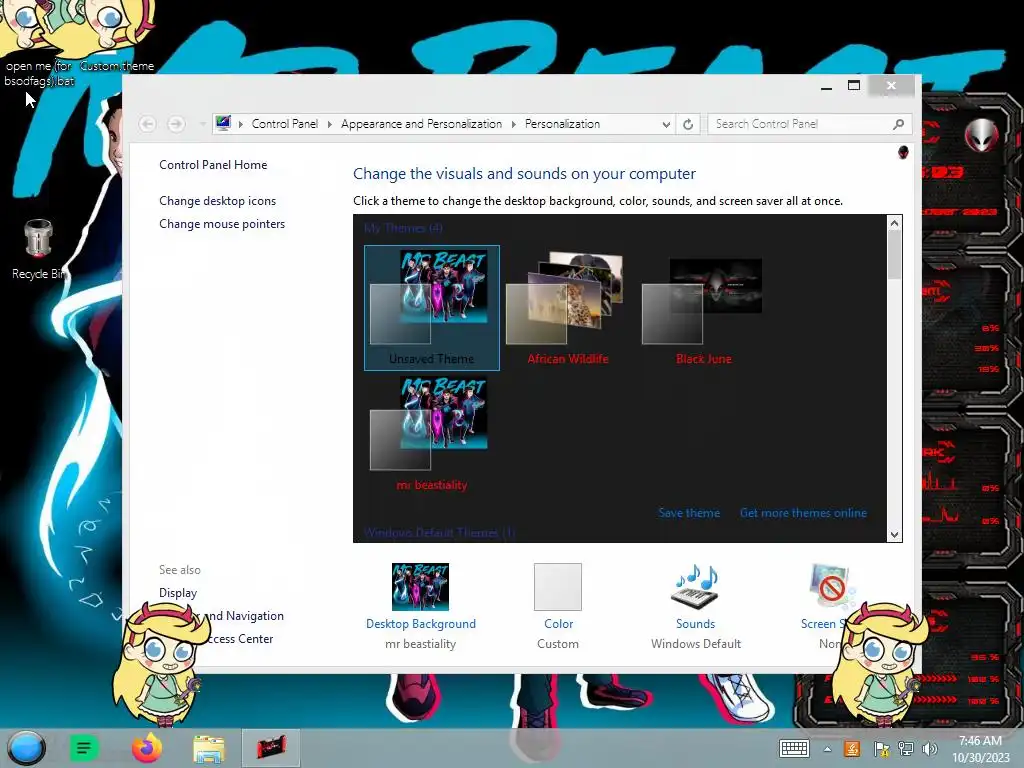
Task: Expand address bar history dropdown
Action: tap(666, 124)
